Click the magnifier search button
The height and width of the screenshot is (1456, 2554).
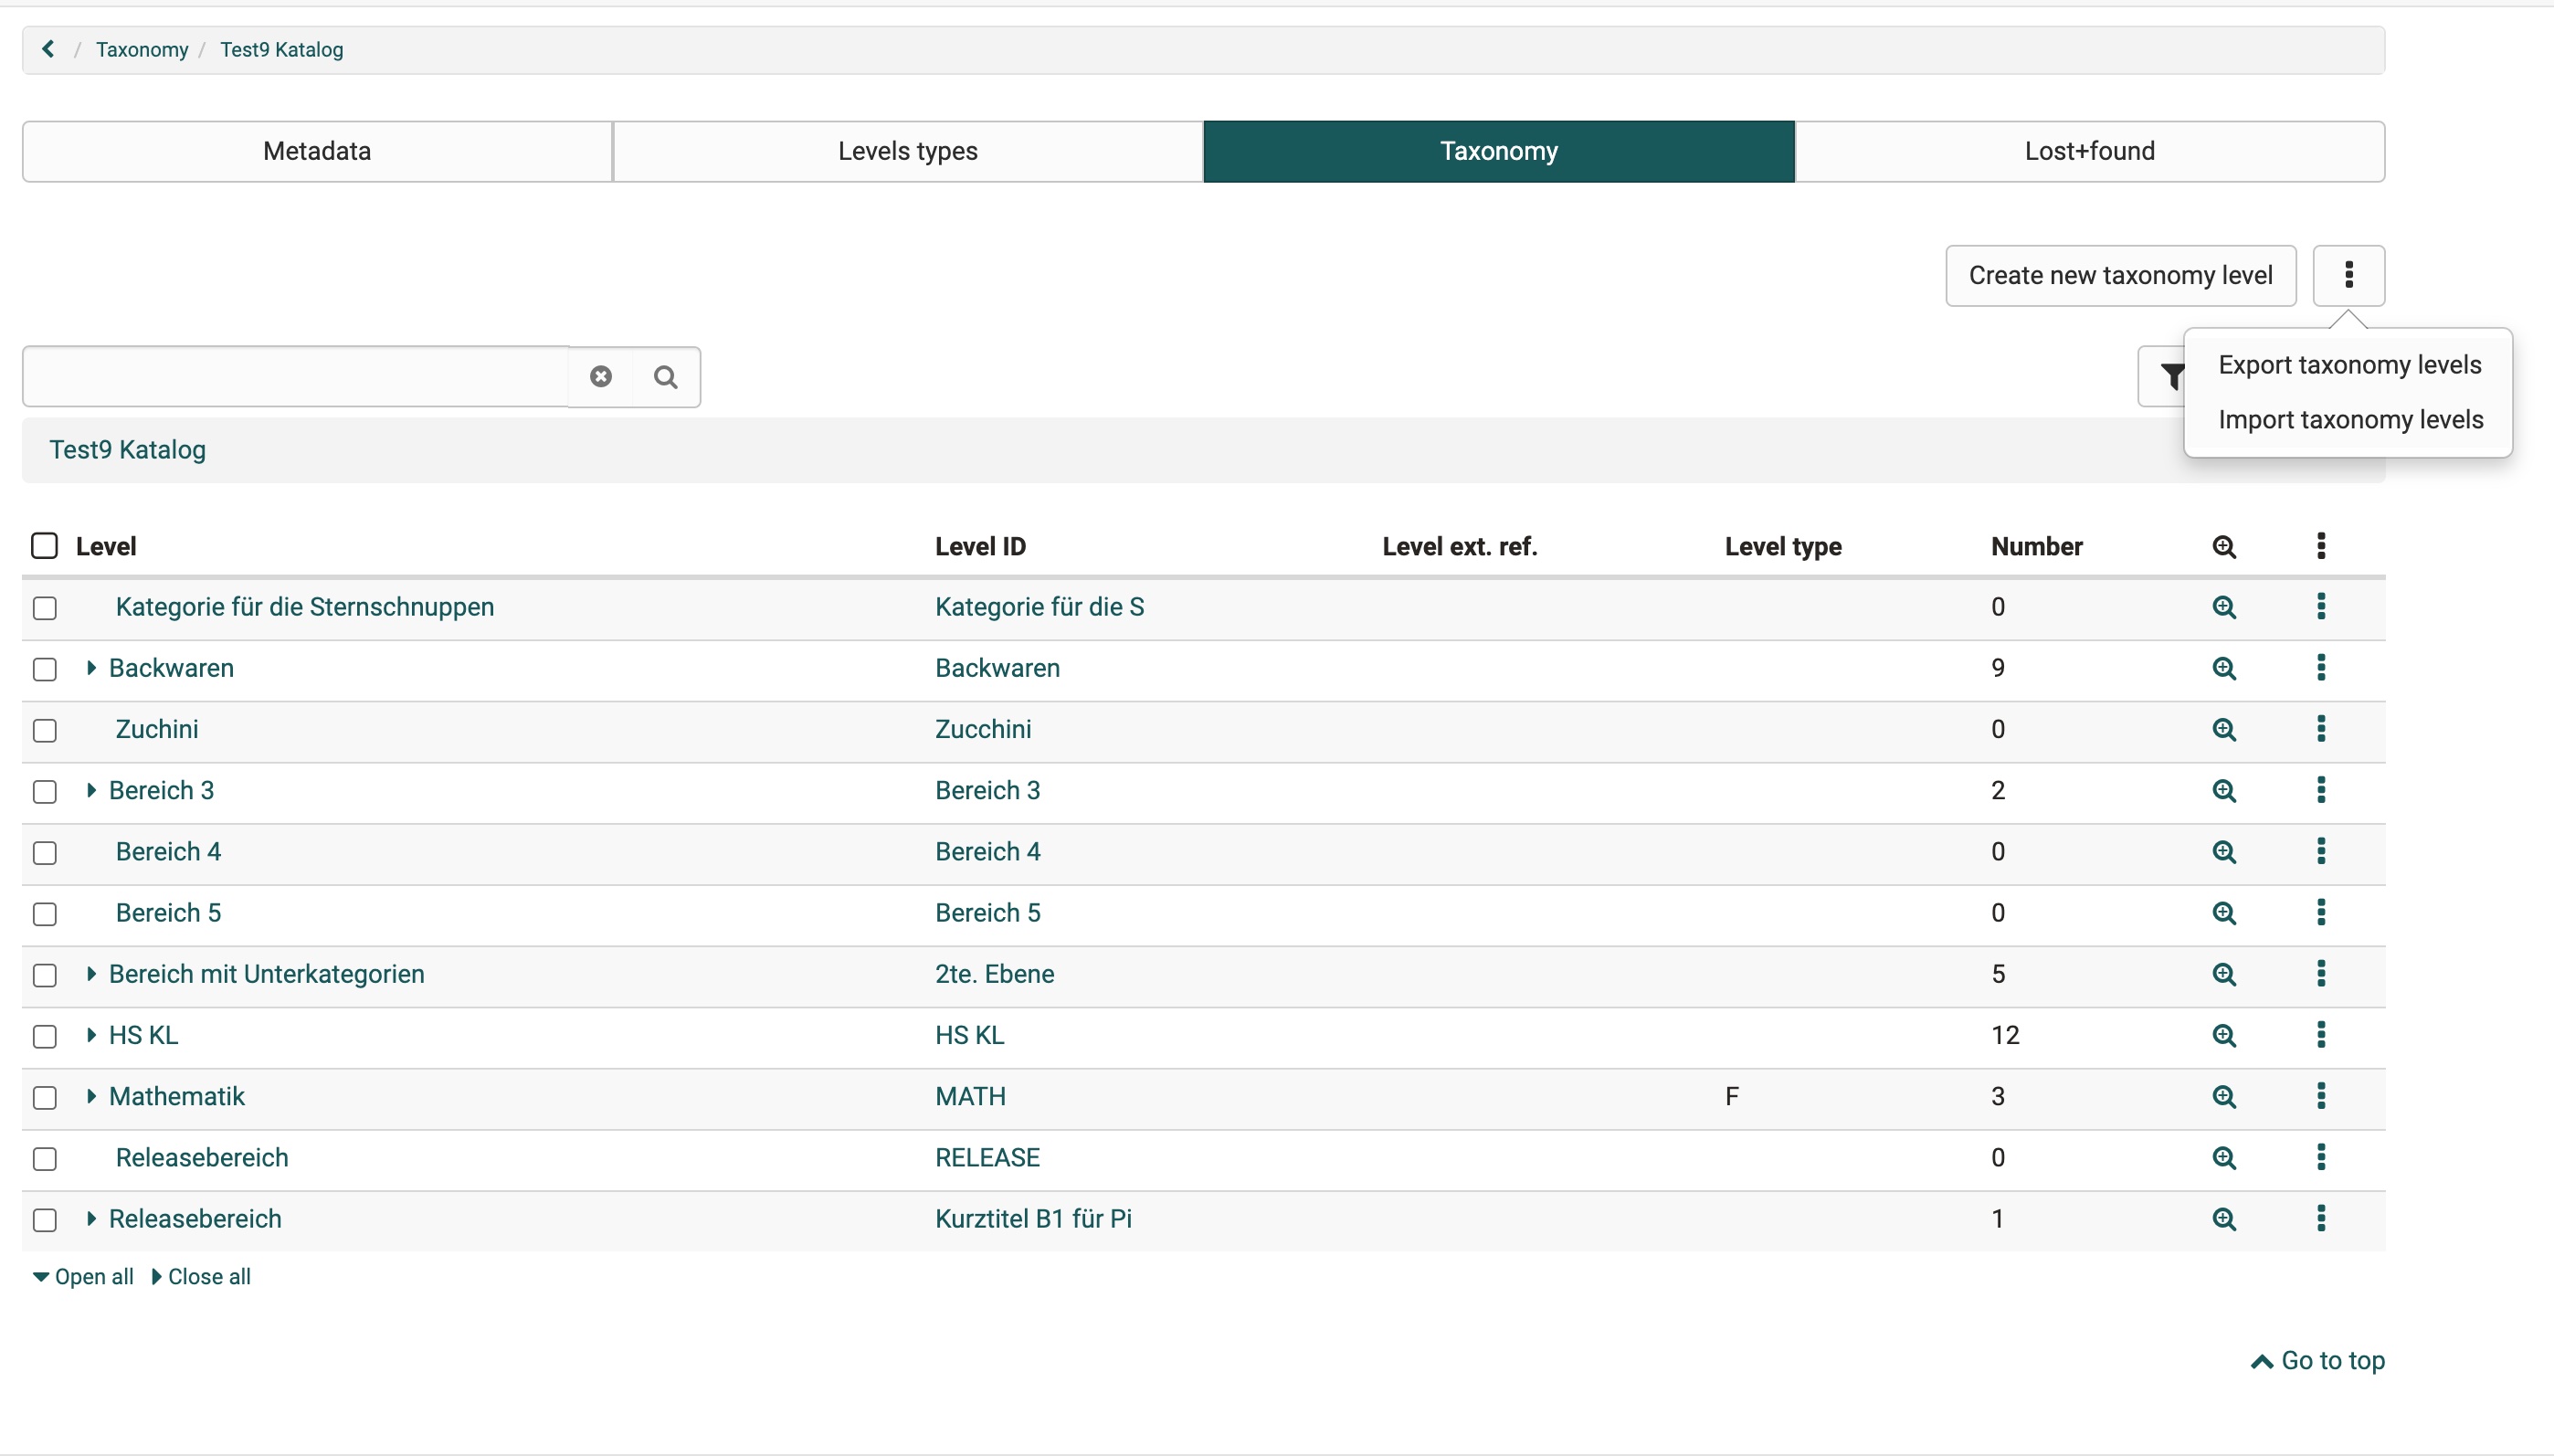[x=666, y=376]
